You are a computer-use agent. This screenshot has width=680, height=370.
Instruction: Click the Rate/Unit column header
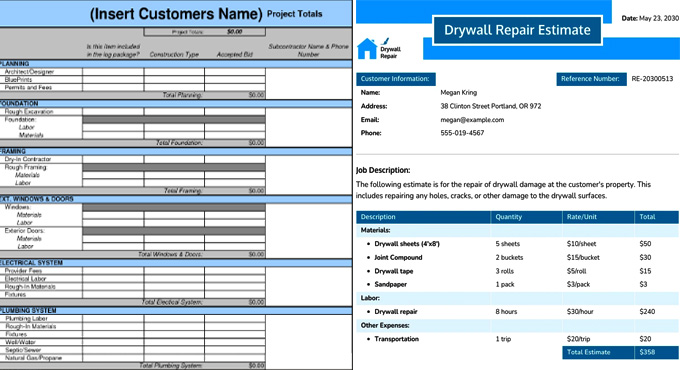tap(598, 217)
